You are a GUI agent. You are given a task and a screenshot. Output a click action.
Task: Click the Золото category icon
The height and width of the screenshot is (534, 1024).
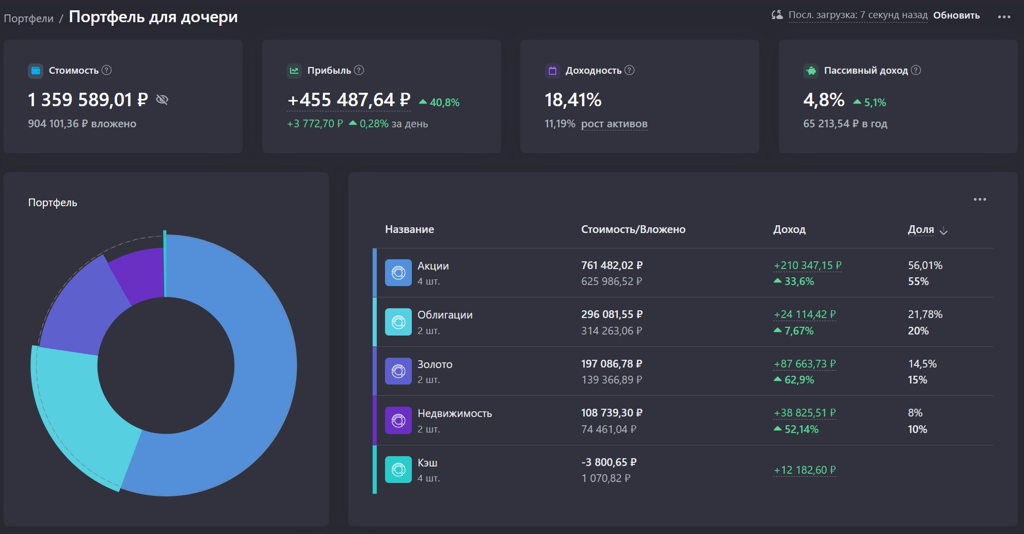(x=398, y=371)
